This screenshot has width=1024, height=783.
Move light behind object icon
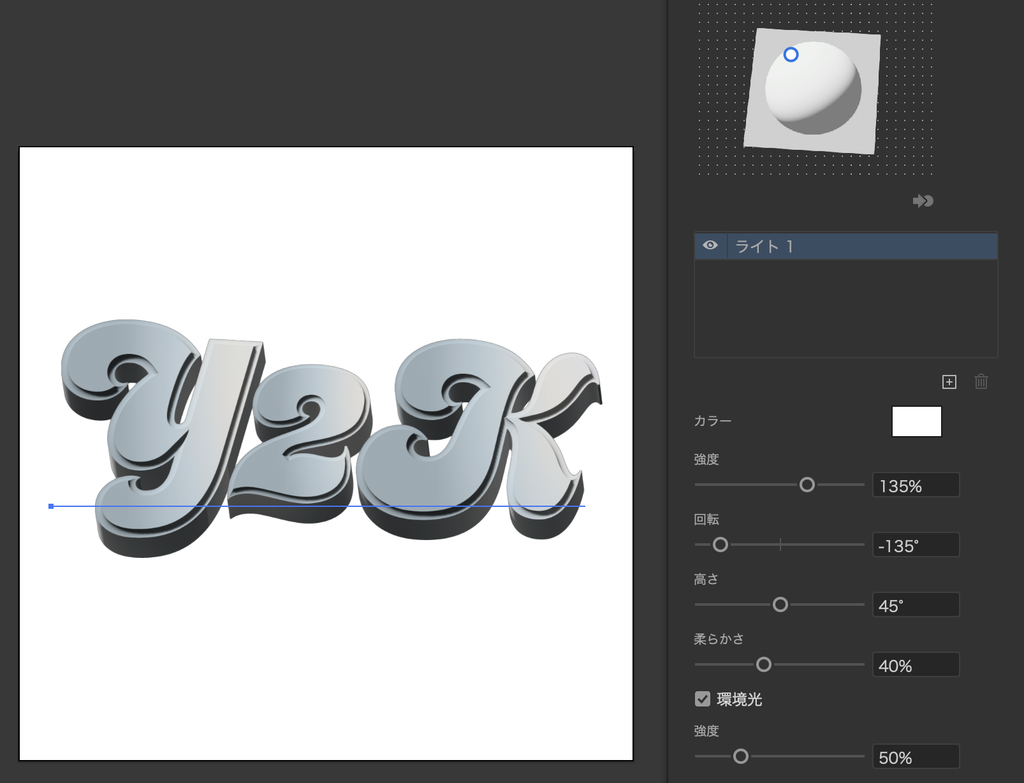coord(923,201)
